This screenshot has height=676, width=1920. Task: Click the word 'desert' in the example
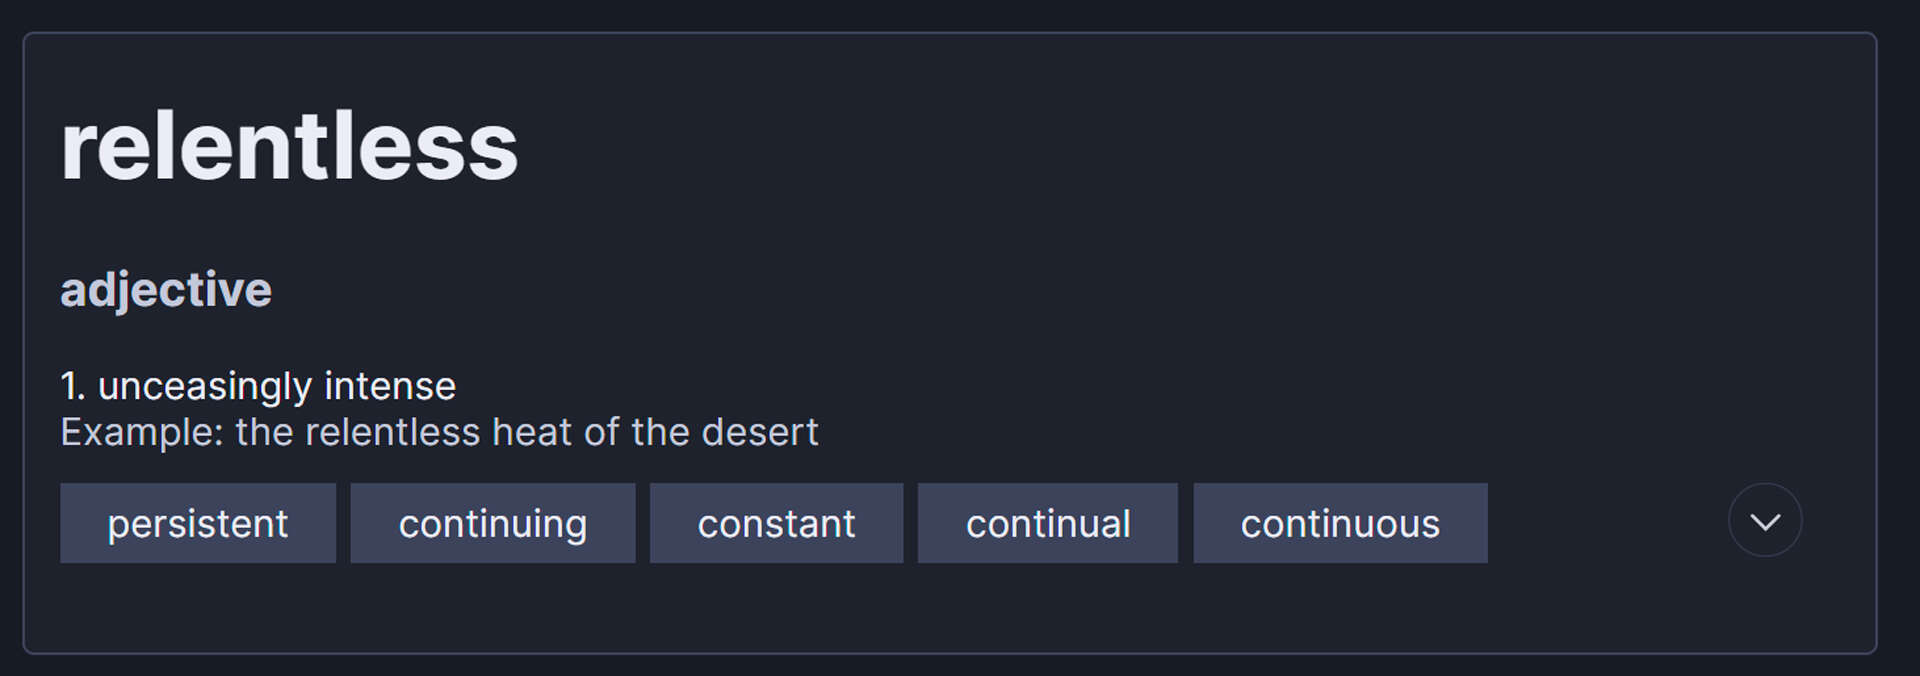(x=760, y=432)
